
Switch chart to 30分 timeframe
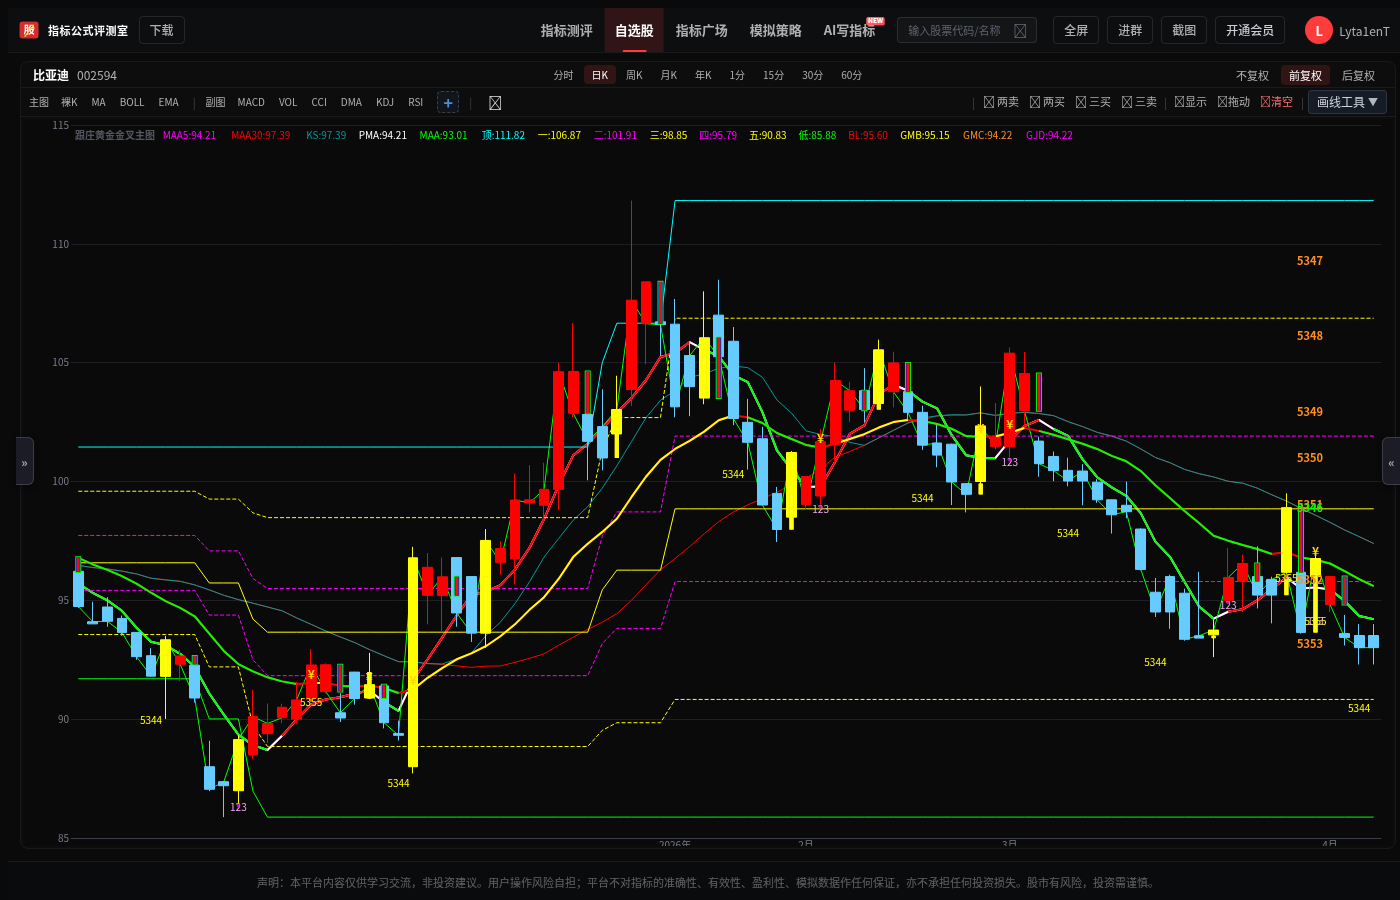[x=813, y=76]
